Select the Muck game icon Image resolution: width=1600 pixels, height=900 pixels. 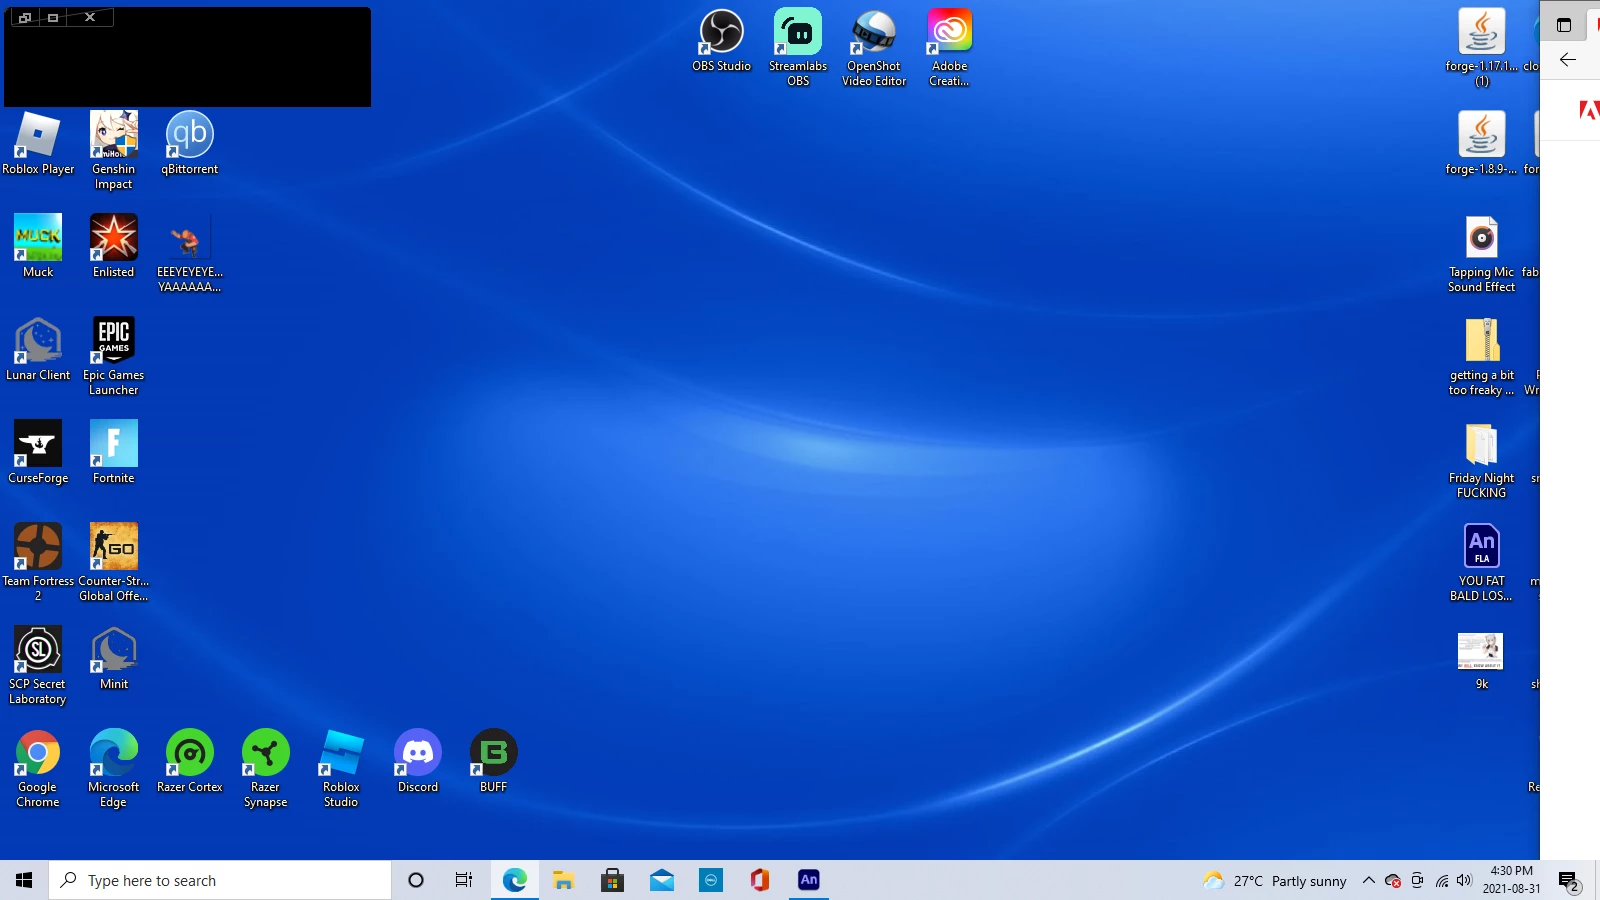click(38, 246)
